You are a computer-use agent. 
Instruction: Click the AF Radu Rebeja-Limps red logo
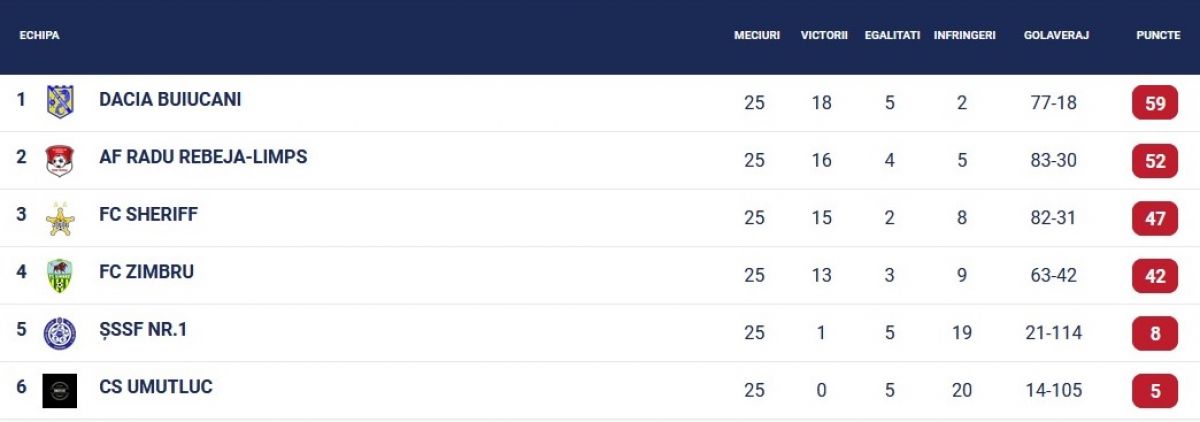click(60, 160)
